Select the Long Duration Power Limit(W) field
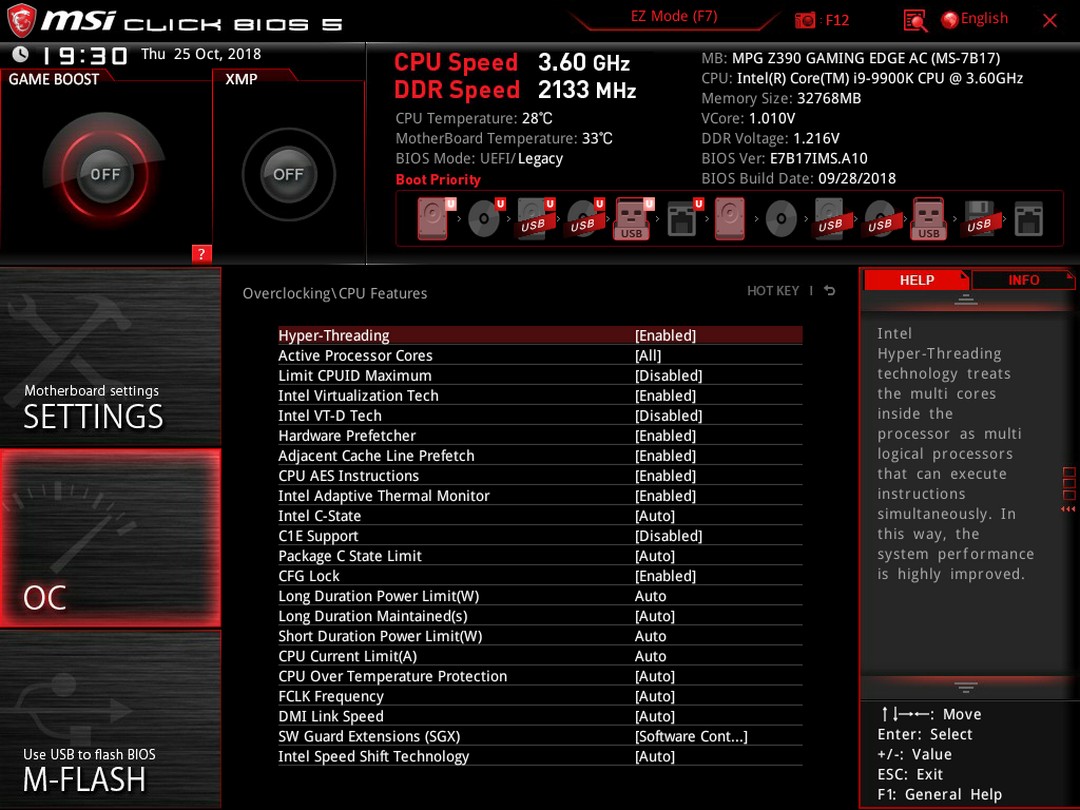This screenshot has height=810, width=1080. coord(540,596)
